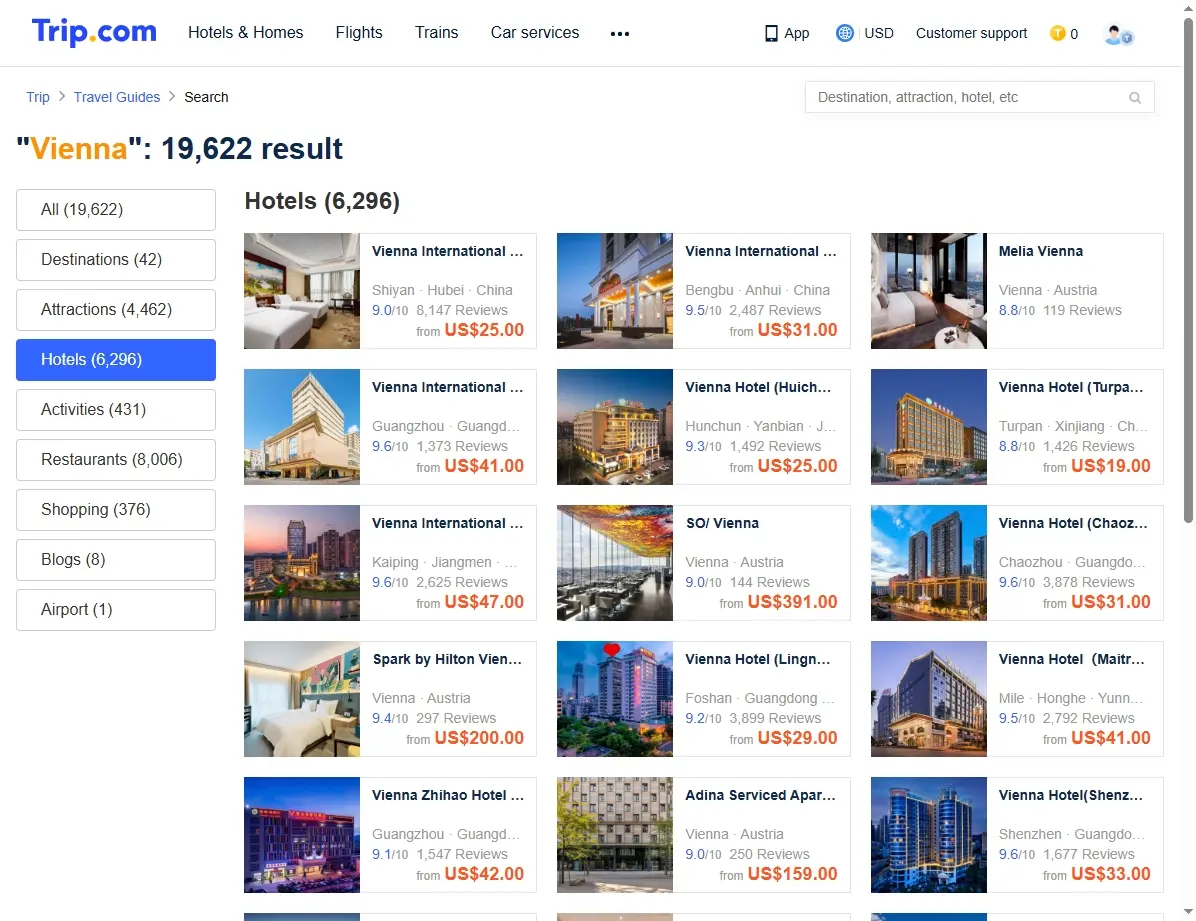The image size is (1196, 921).
Task: Click Melia Vienna hotel title
Action: (1040, 251)
